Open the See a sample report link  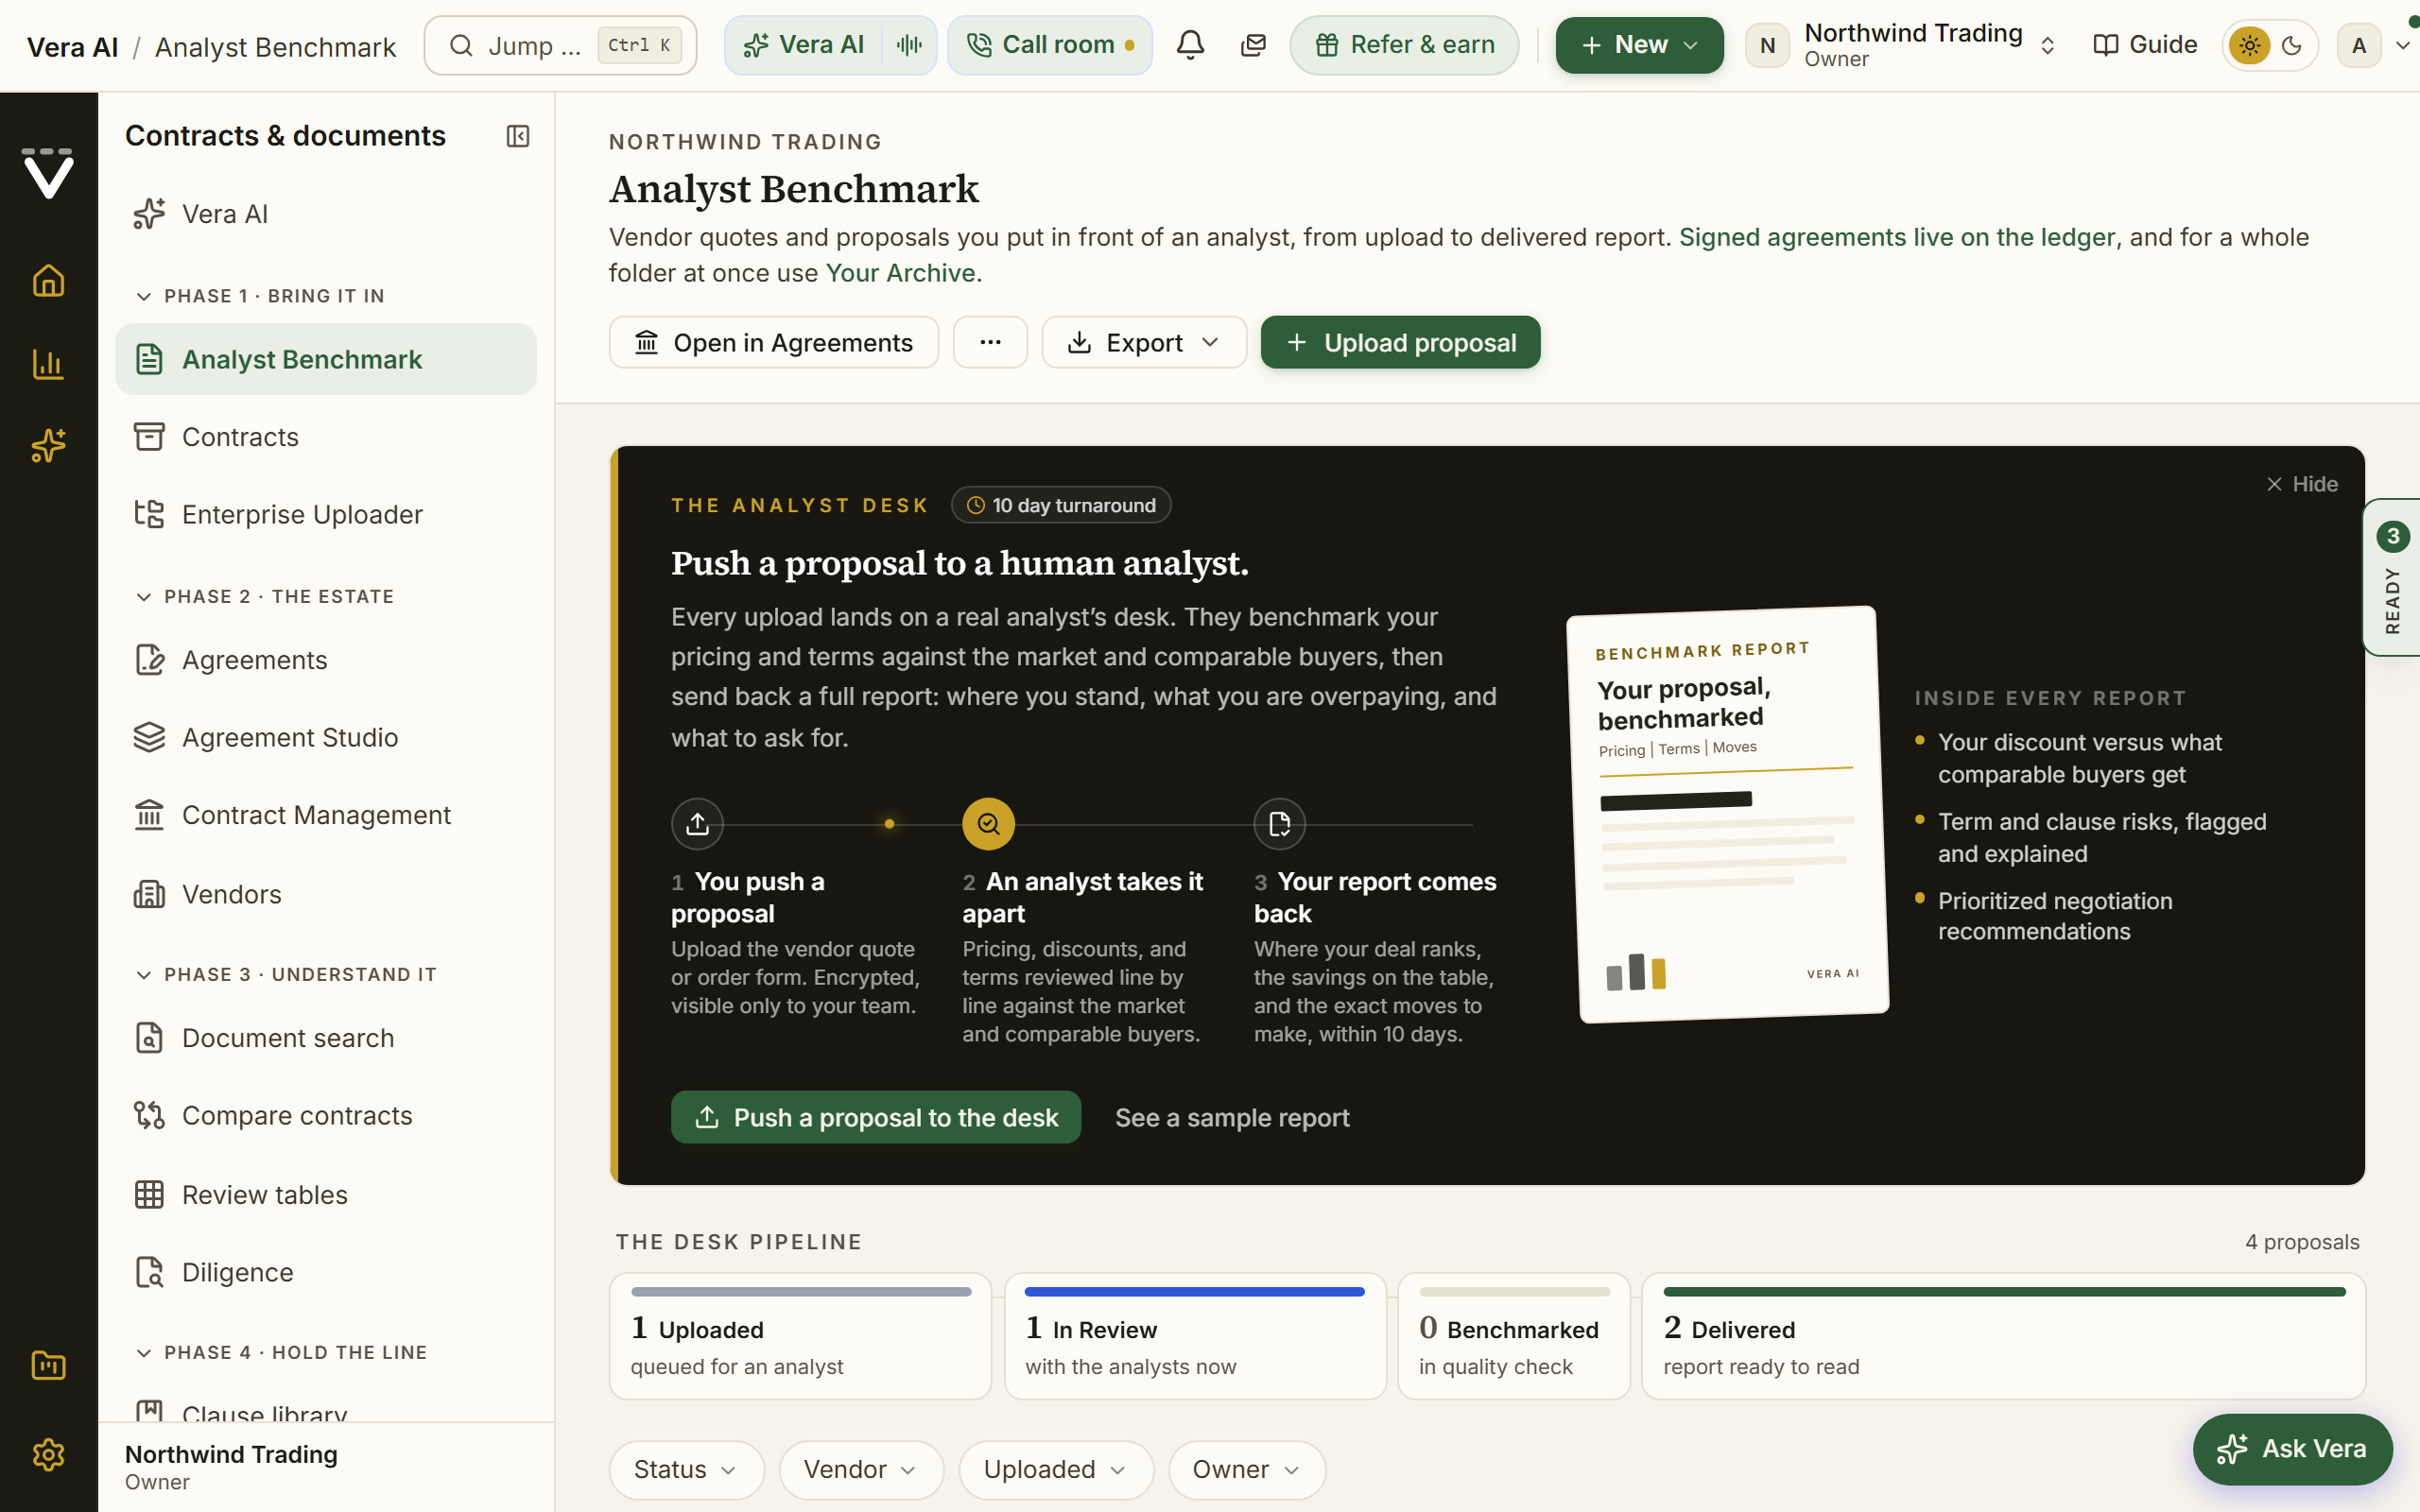1232,1117
